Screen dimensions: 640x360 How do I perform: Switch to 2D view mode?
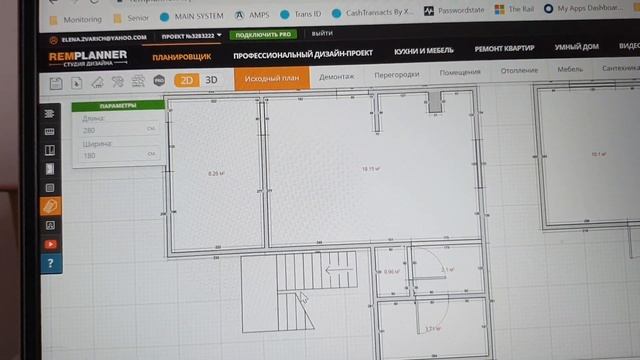tap(187, 80)
